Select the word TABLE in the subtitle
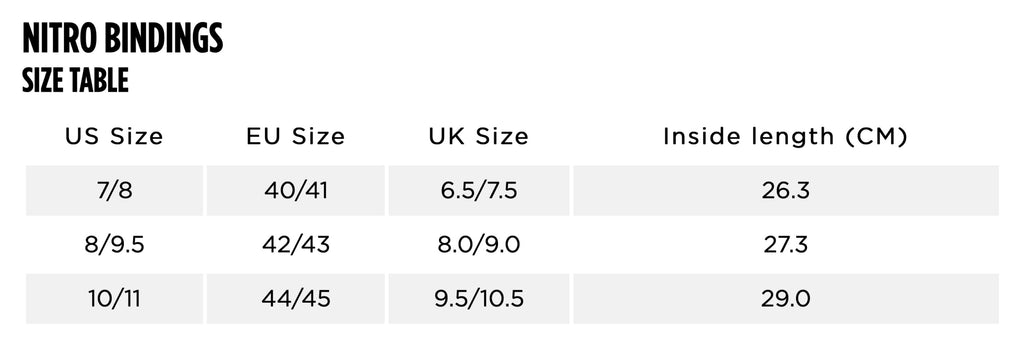 coord(99,81)
